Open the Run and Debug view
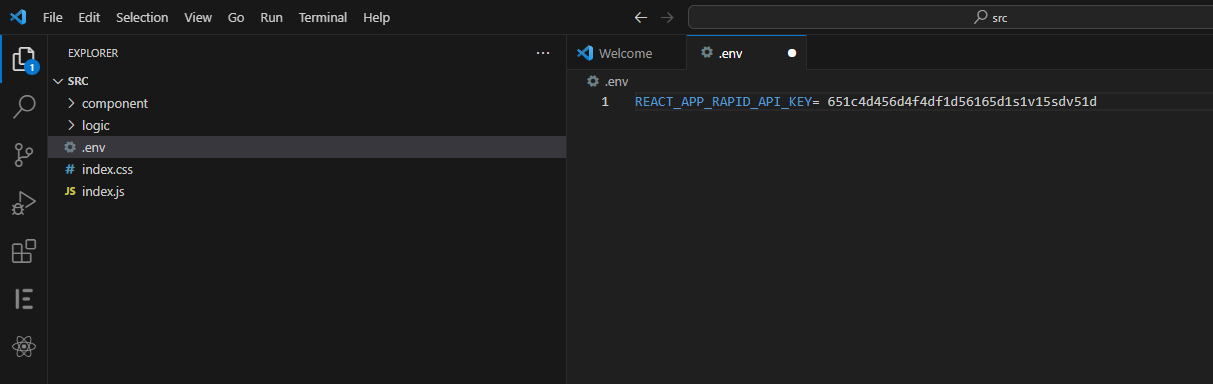This screenshot has height=384, width=1213. [x=24, y=203]
